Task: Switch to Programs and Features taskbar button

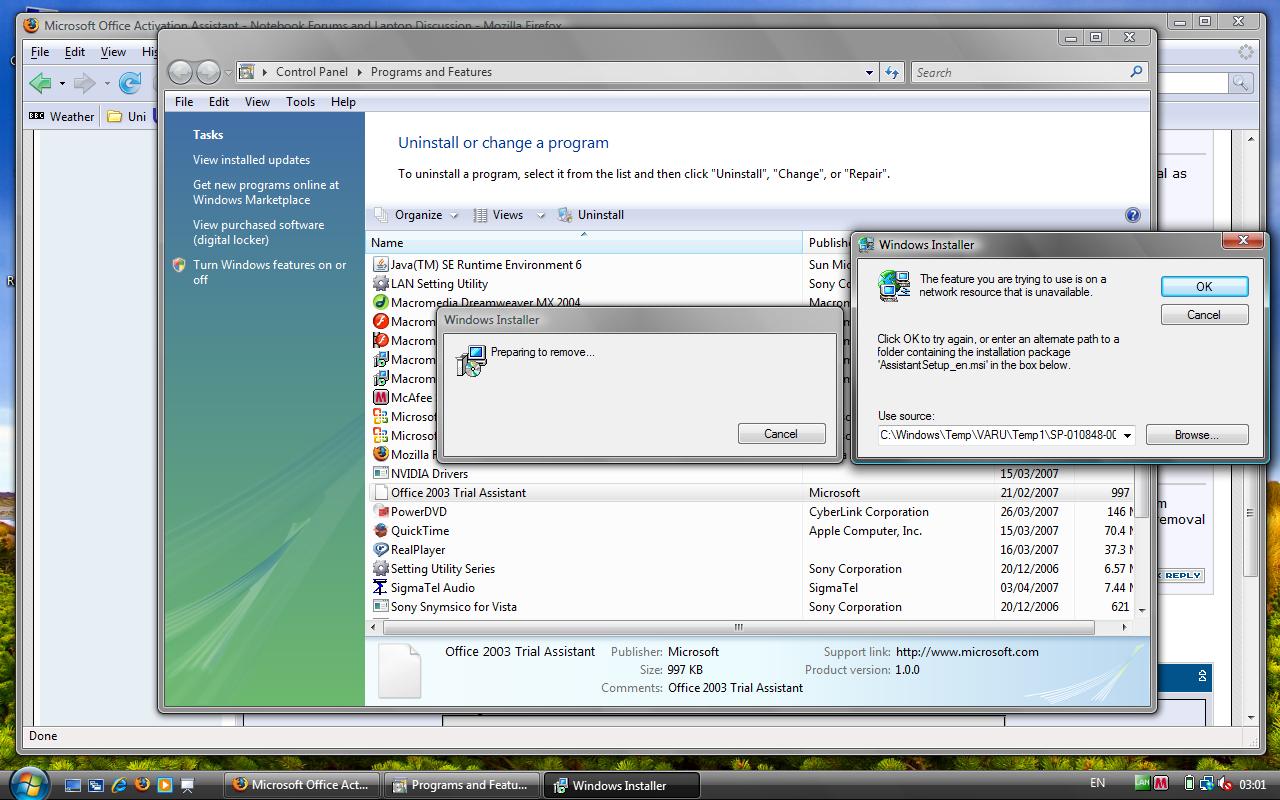Action: coord(462,785)
